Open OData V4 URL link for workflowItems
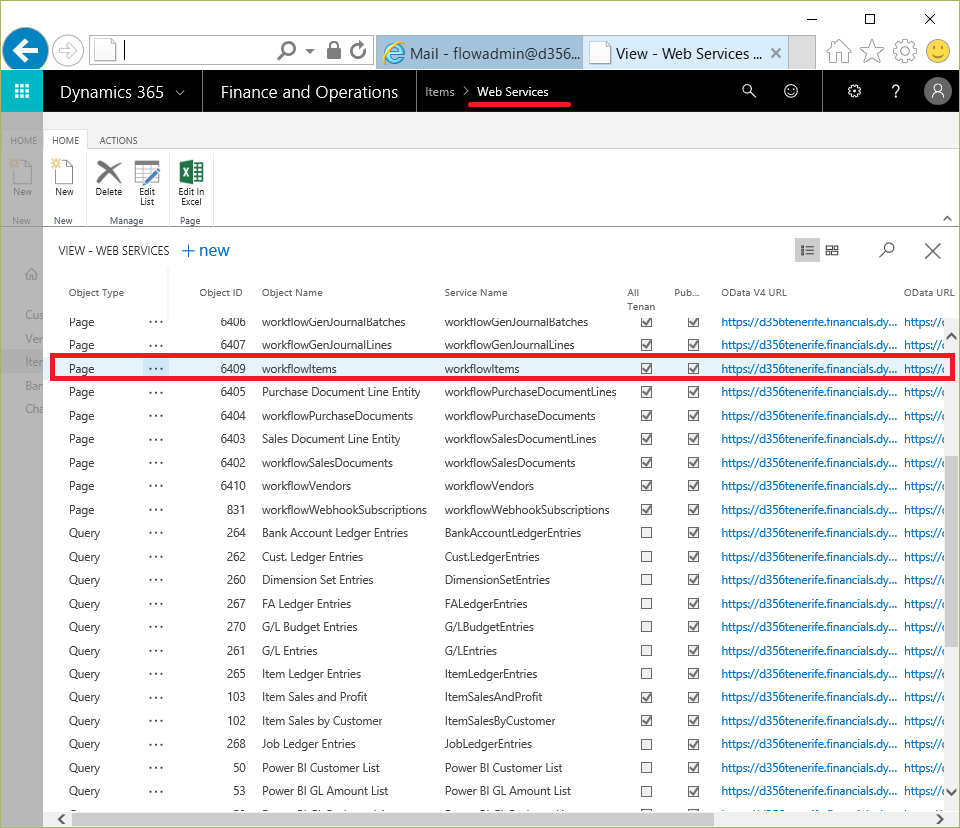The height and width of the screenshot is (828, 960). 809,369
